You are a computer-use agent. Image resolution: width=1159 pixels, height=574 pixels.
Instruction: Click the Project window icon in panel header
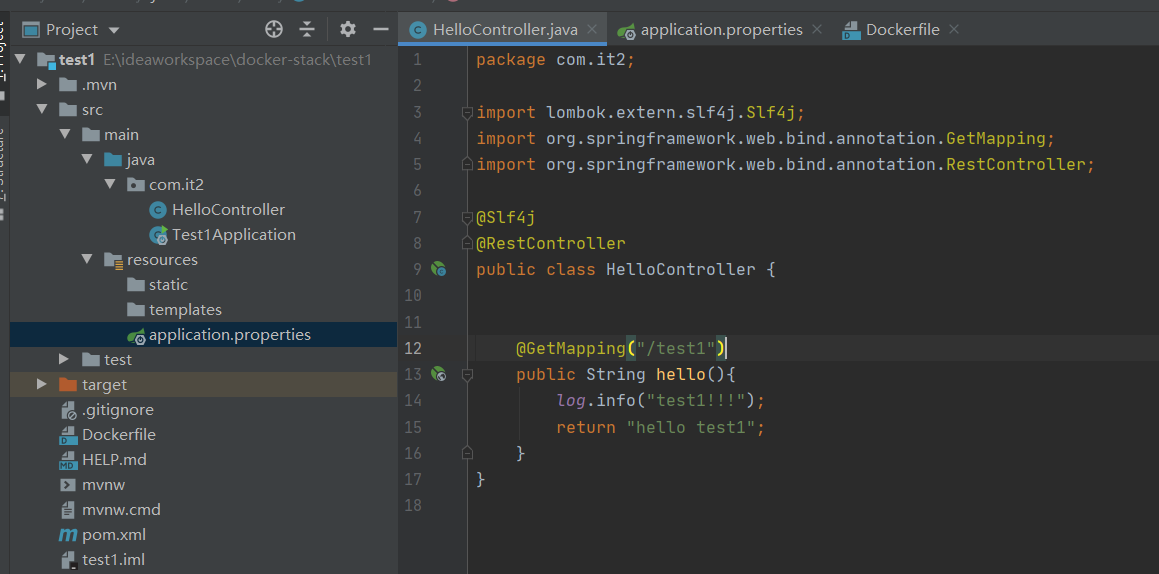30,30
